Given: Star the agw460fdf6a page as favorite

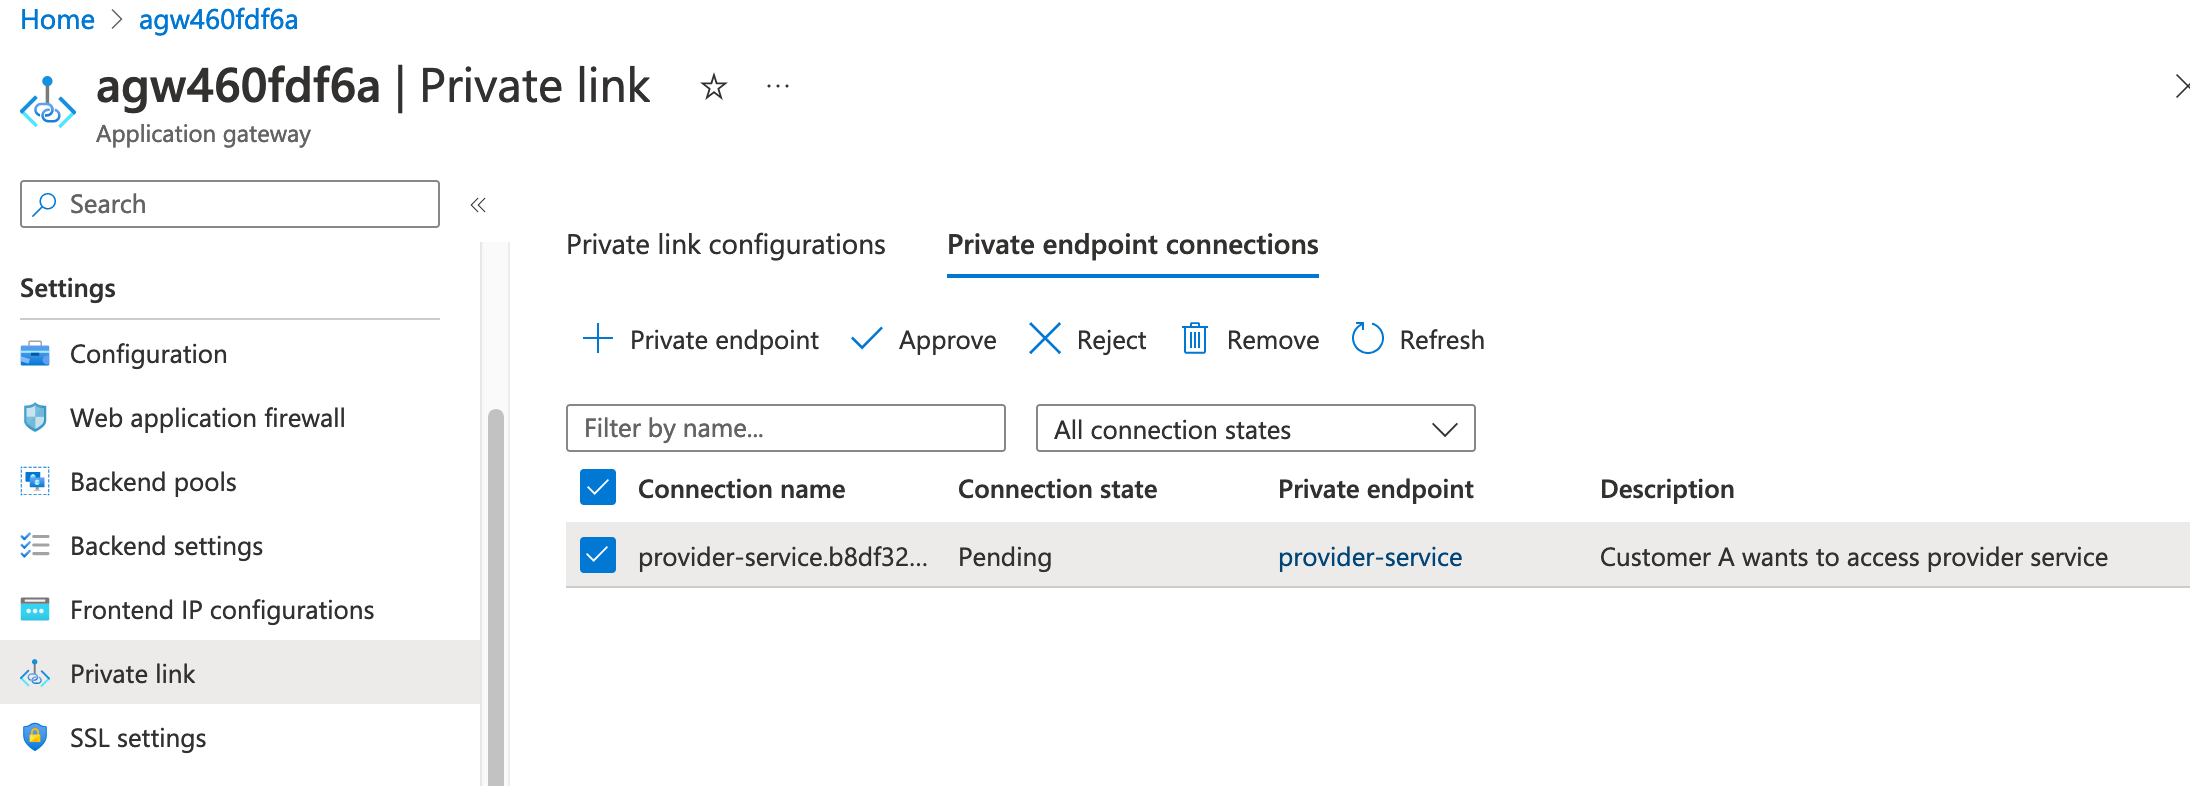Looking at the screenshot, I should click(713, 87).
